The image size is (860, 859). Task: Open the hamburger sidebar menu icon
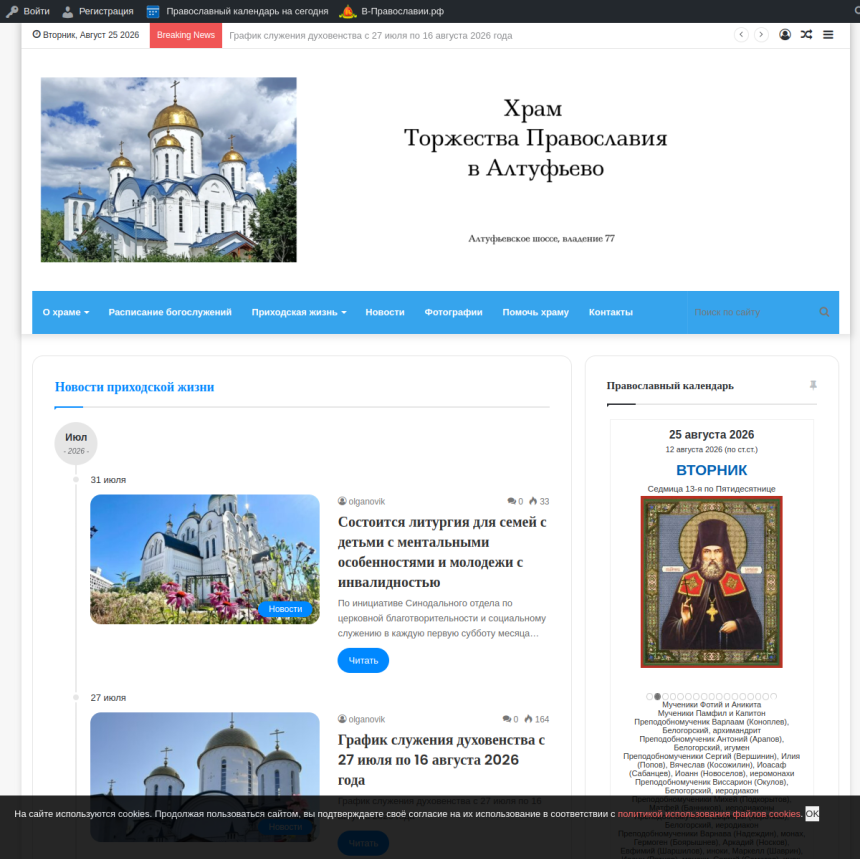point(828,35)
